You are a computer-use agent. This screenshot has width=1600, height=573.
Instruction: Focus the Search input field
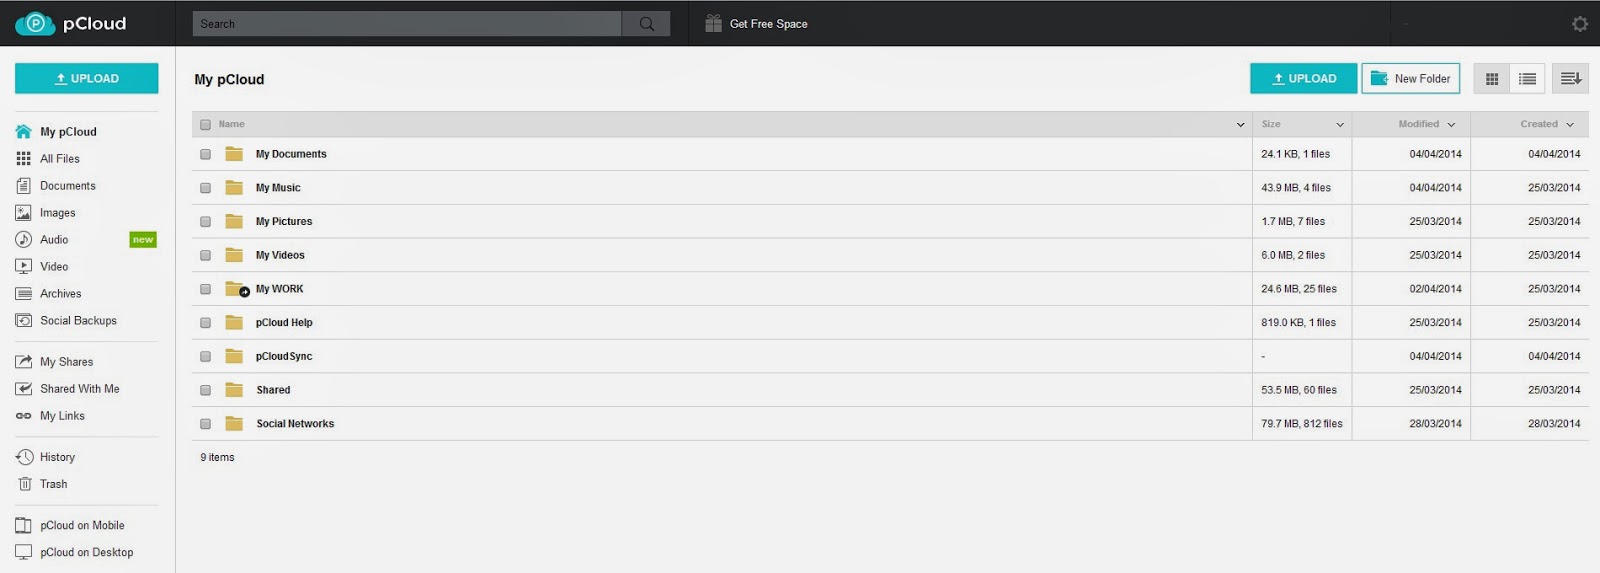click(407, 24)
